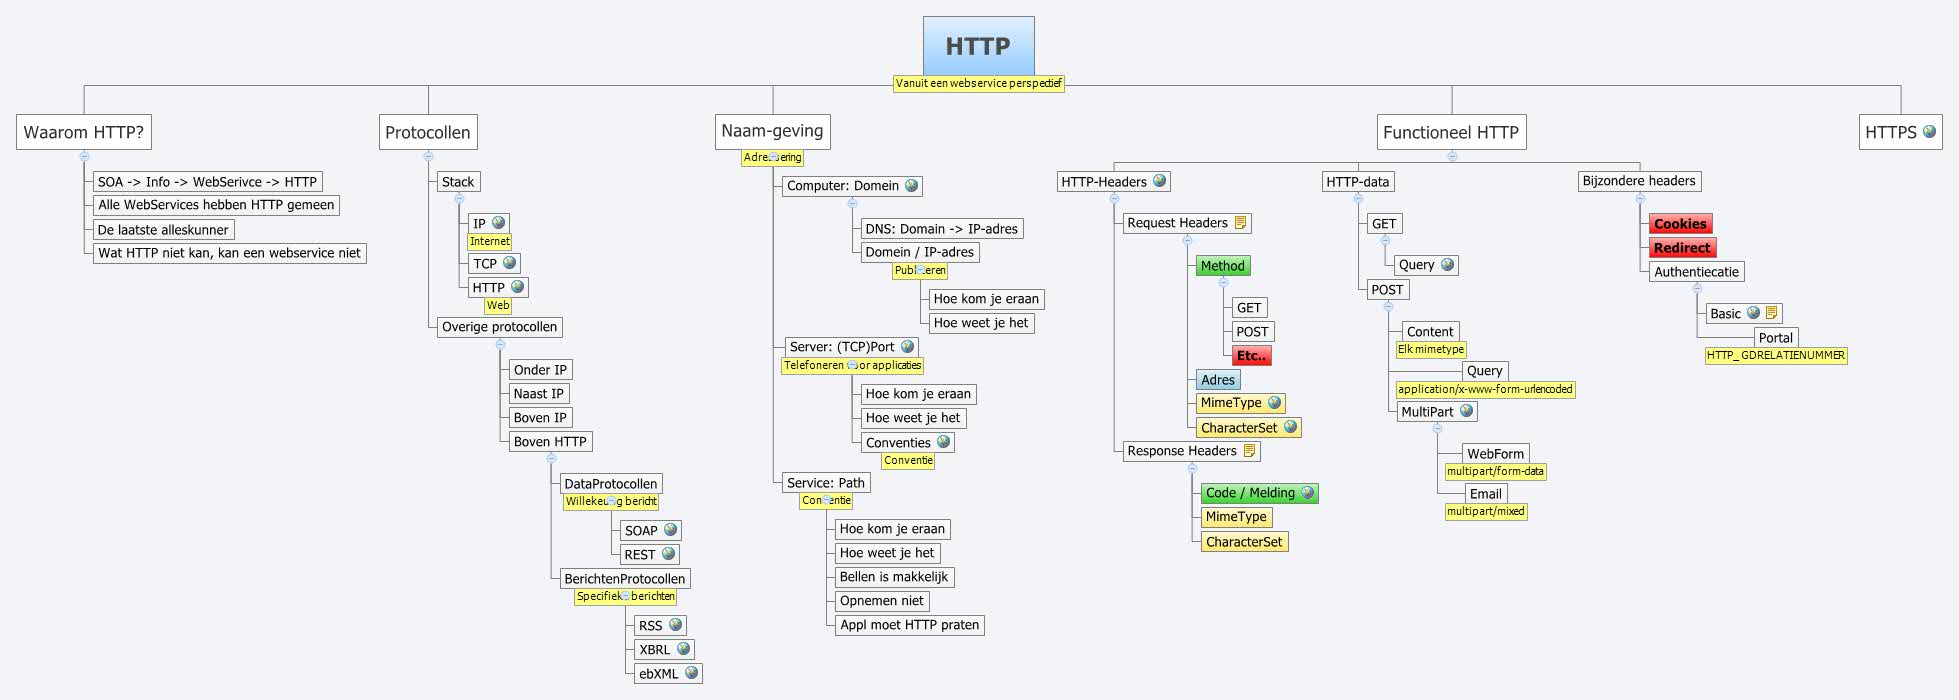Open the note icon on the Basic node
This screenshot has height=700, width=1959.
tap(1771, 312)
